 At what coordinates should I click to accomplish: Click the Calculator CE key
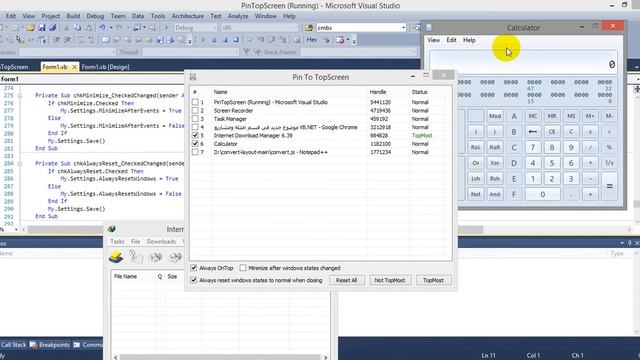[552, 131]
